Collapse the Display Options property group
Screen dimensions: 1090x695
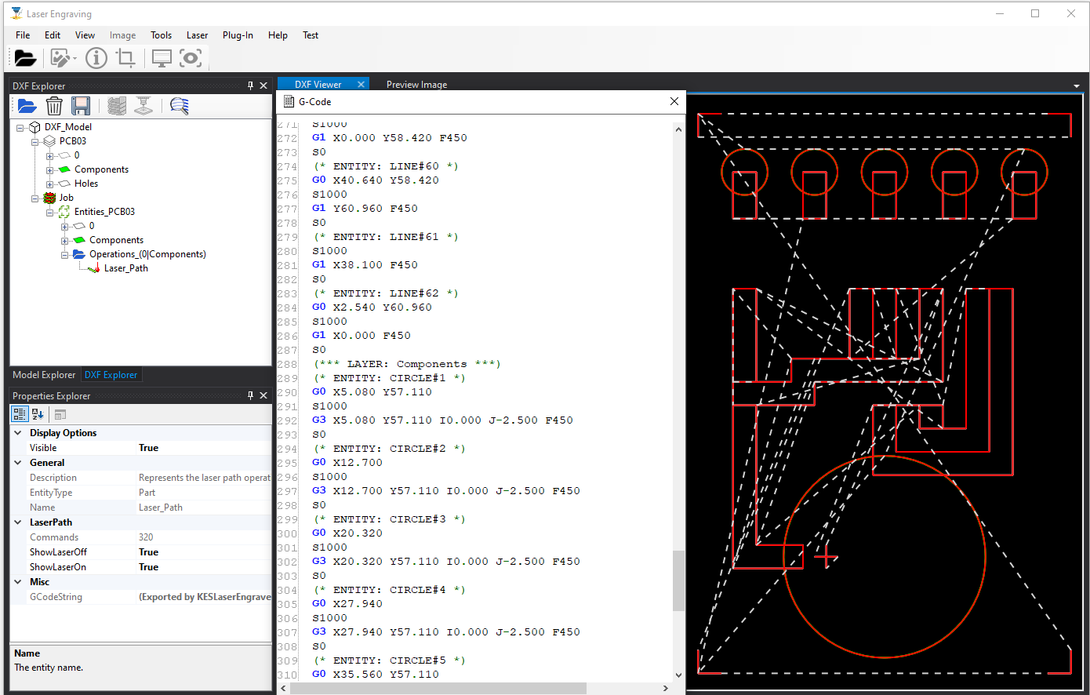[19, 433]
